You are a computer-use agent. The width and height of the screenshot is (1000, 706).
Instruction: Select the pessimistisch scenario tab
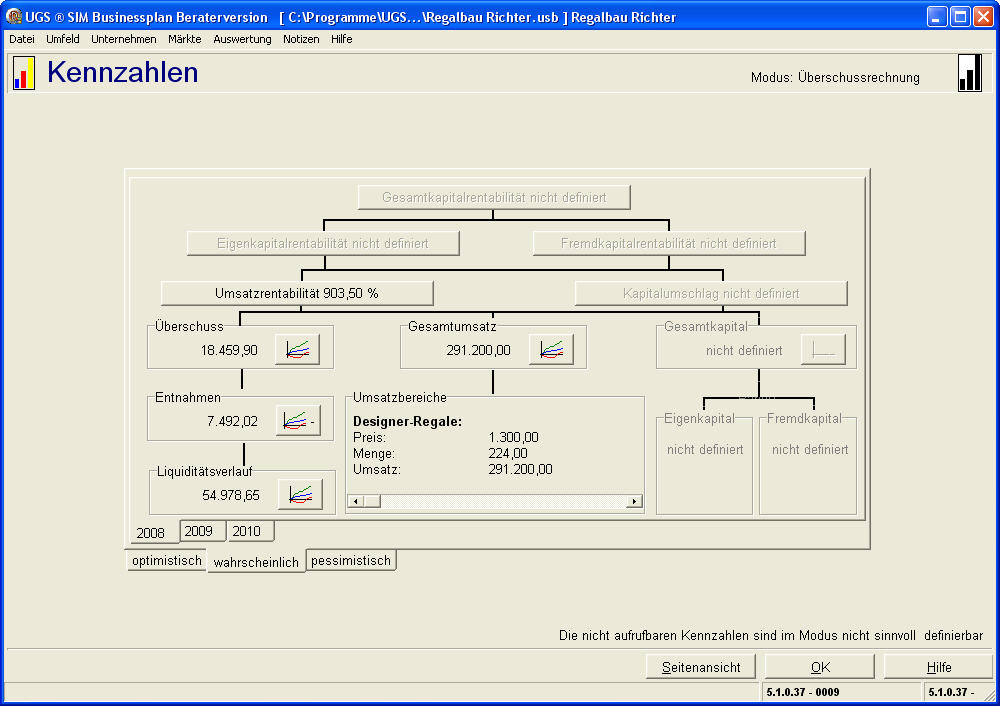(351, 561)
